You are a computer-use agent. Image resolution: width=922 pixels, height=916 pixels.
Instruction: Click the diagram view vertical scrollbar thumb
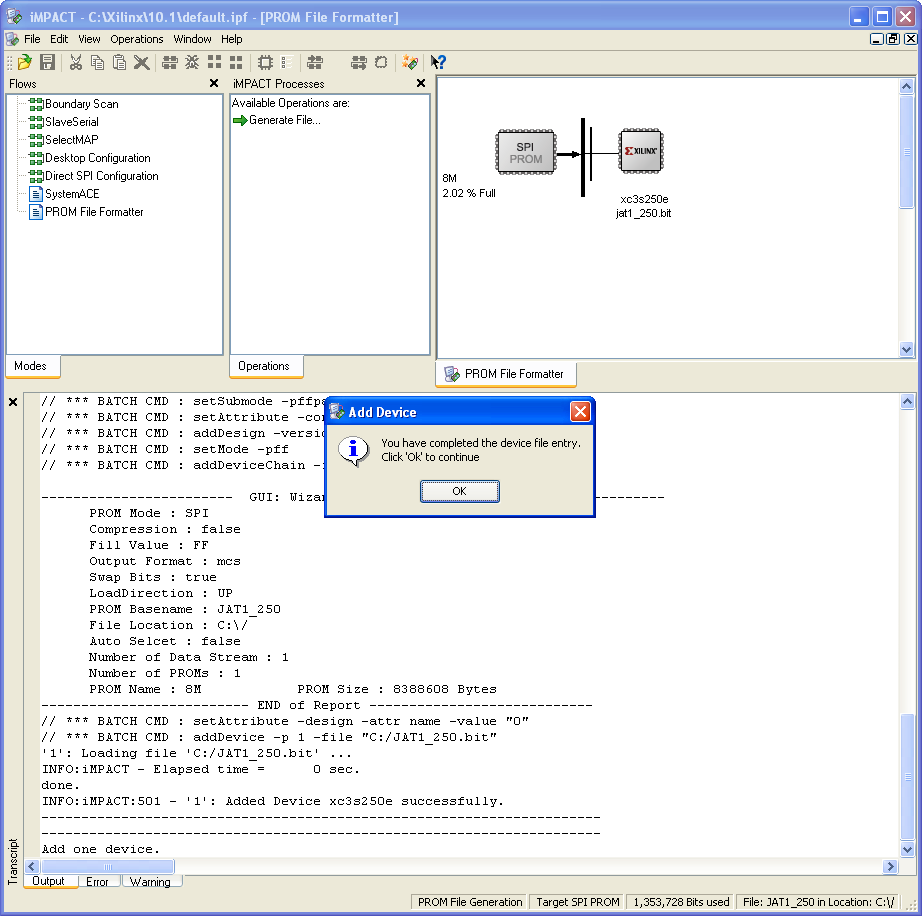pyautogui.click(x=907, y=152)
